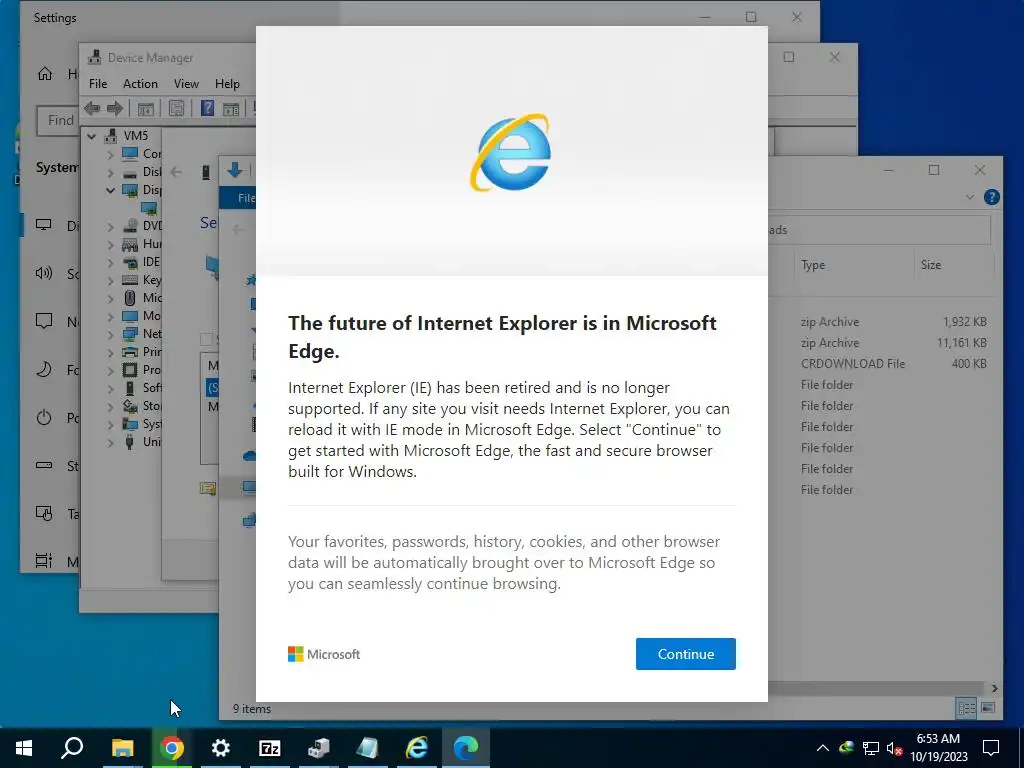The width and height of the screenshot is (1024, 768).
Task: Toggle the console tree icon in Device Manager toolbar
Action: click(146, 108)
